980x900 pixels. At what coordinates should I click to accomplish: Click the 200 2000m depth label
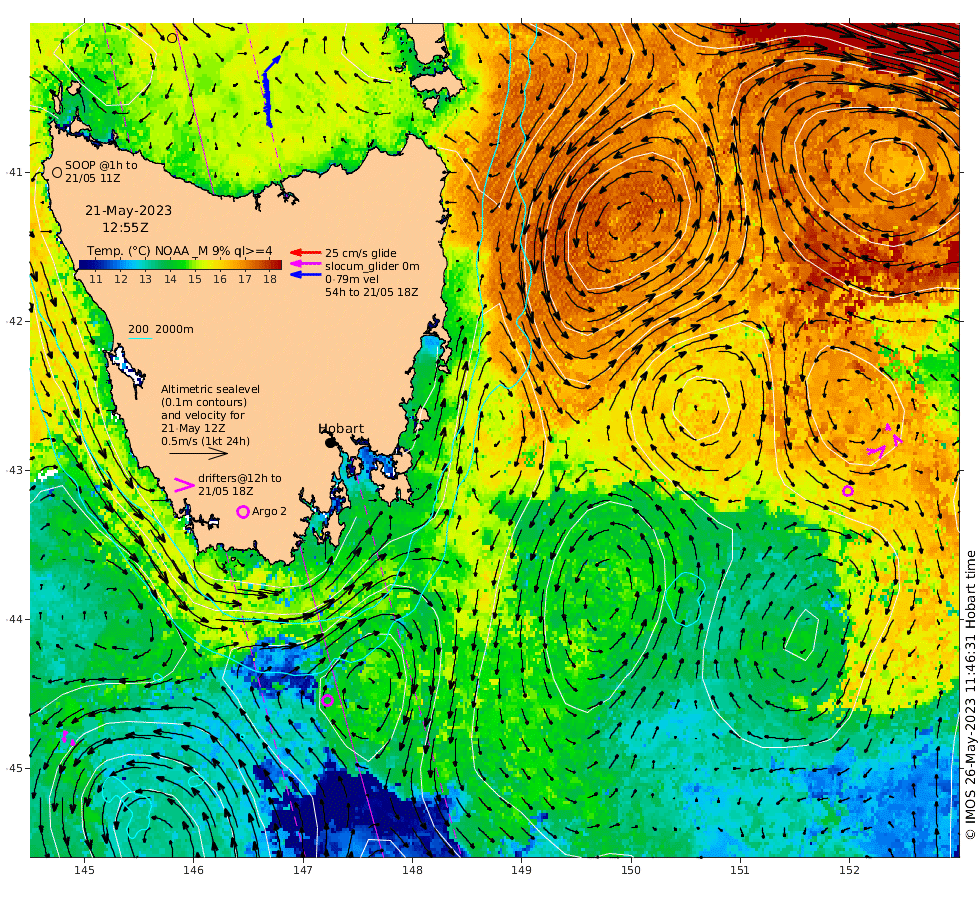pyautogui.click(x=161, y=329)
